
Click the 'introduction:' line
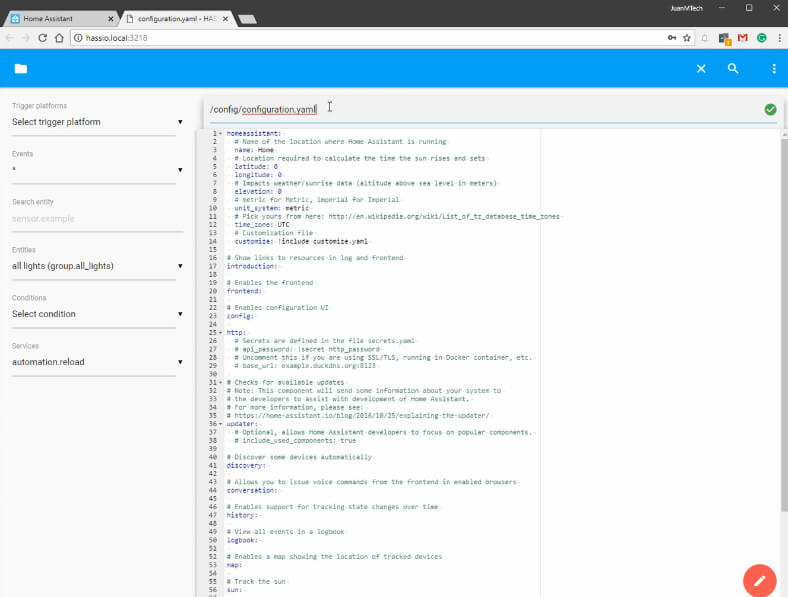pyautogui.click(x=251, y=266)
